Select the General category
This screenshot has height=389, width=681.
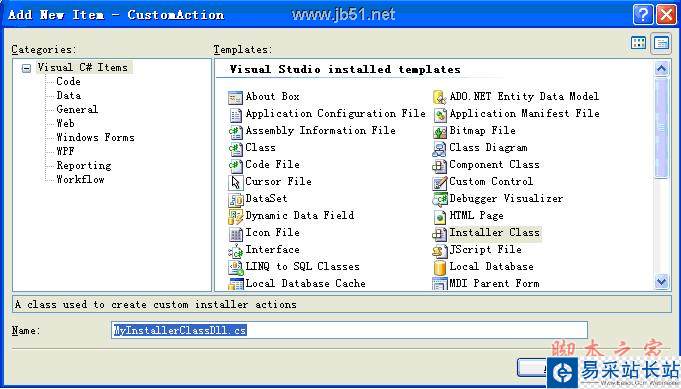[77, 109]
